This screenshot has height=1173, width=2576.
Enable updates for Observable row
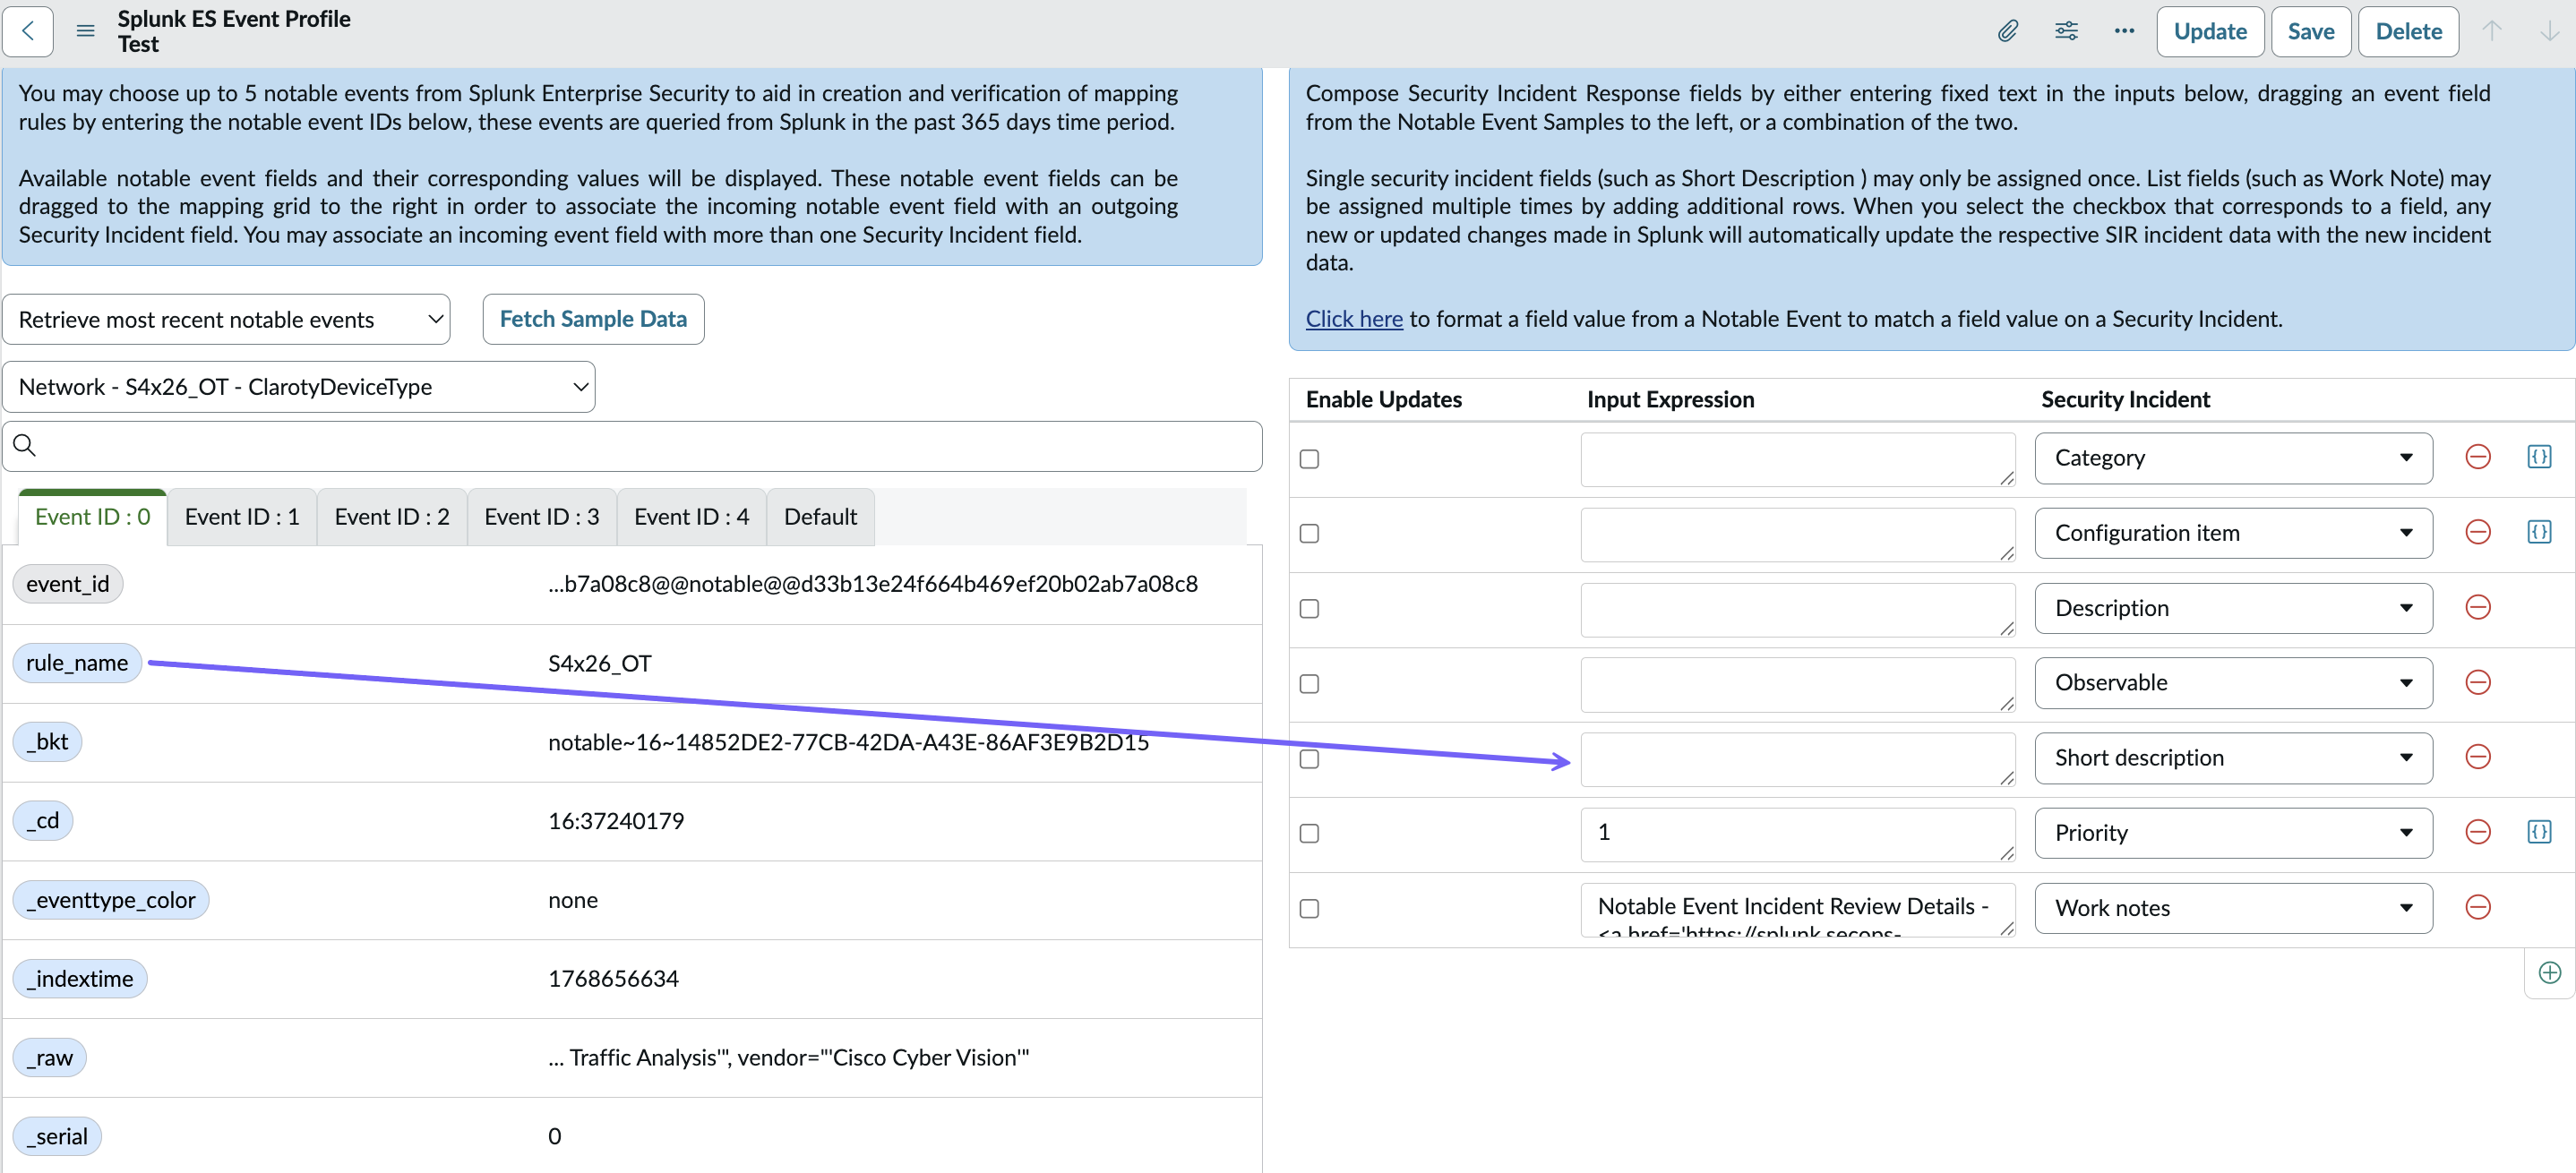[x=1309, y=684]
